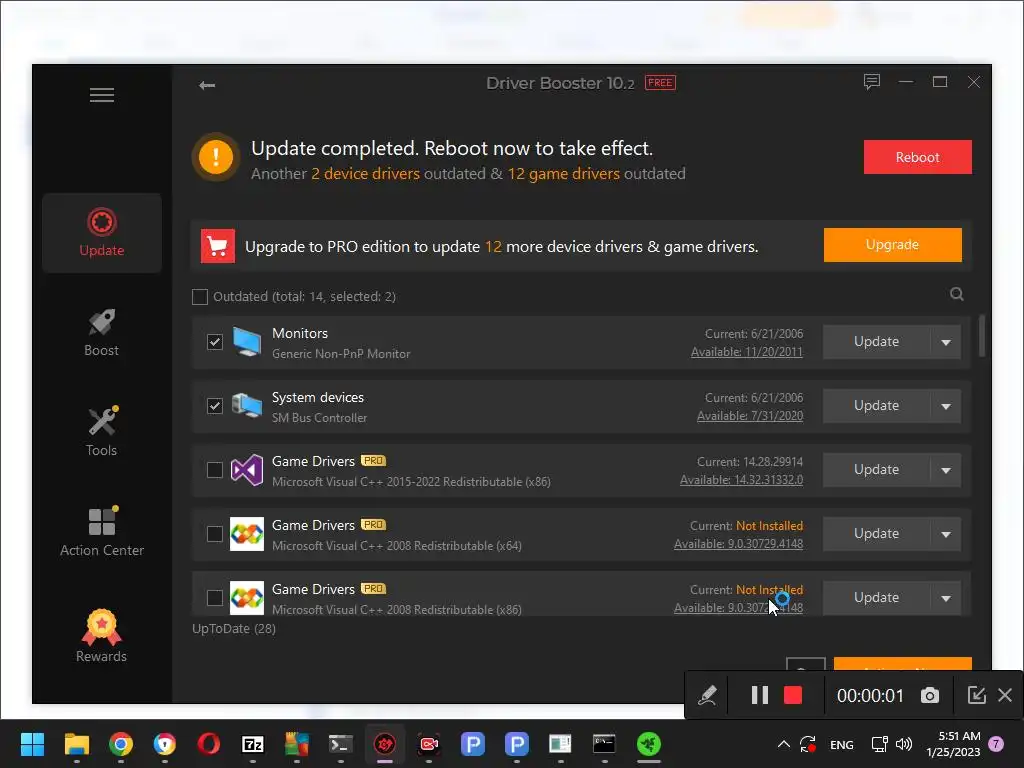This screenshot has width=1024, height=768.
Task: Open Google Chrome from taskbar
Action: (121, 744)
